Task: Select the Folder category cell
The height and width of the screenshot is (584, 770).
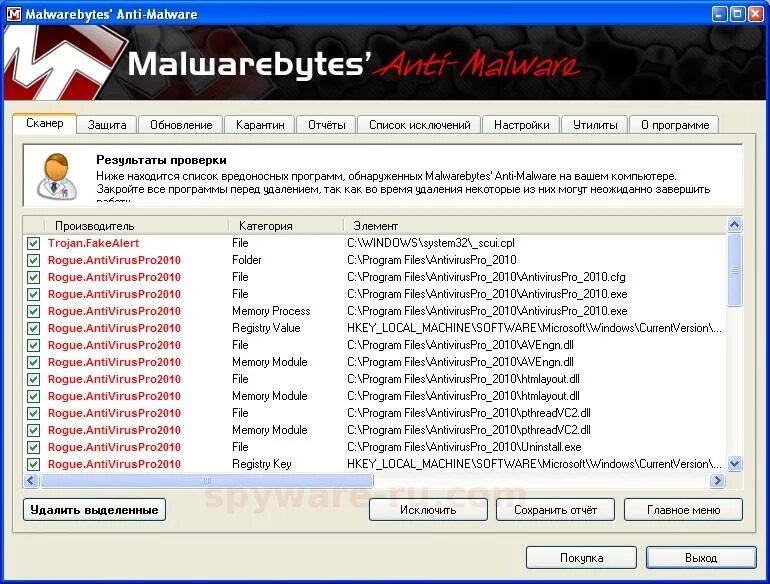Action: (x=247, y=260)
